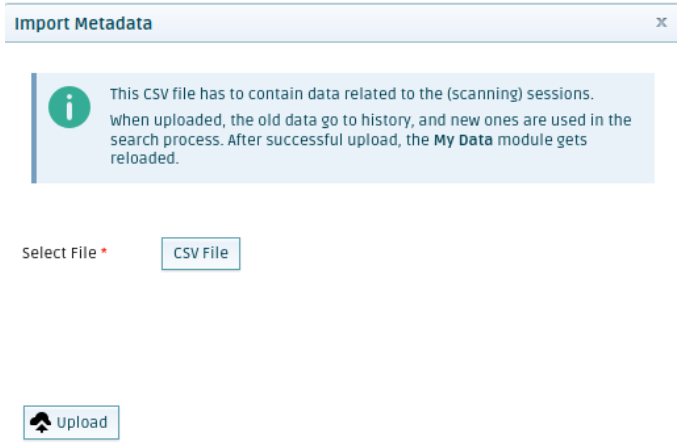Click the phrase search process in the notice
Image resolution: width=680 pixels, height=444 pixels.
[167, 140]
